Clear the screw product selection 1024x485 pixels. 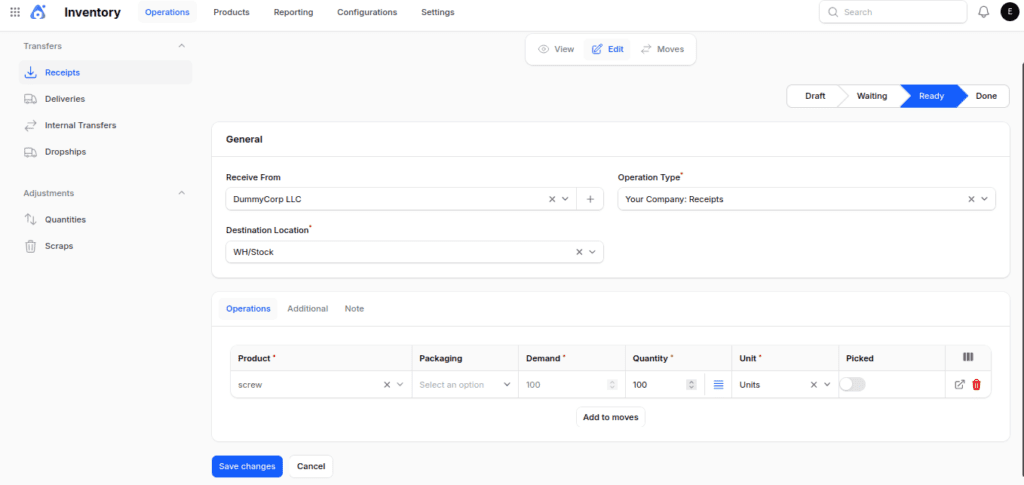(387, 385)
